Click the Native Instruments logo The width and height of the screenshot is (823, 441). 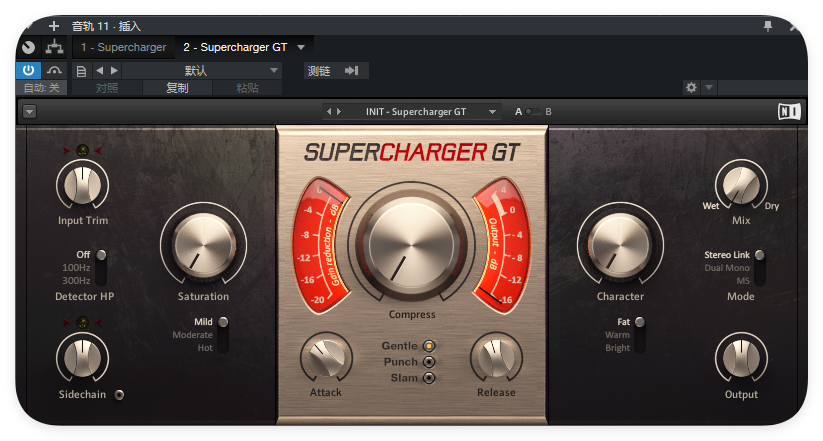pos(789,111)
